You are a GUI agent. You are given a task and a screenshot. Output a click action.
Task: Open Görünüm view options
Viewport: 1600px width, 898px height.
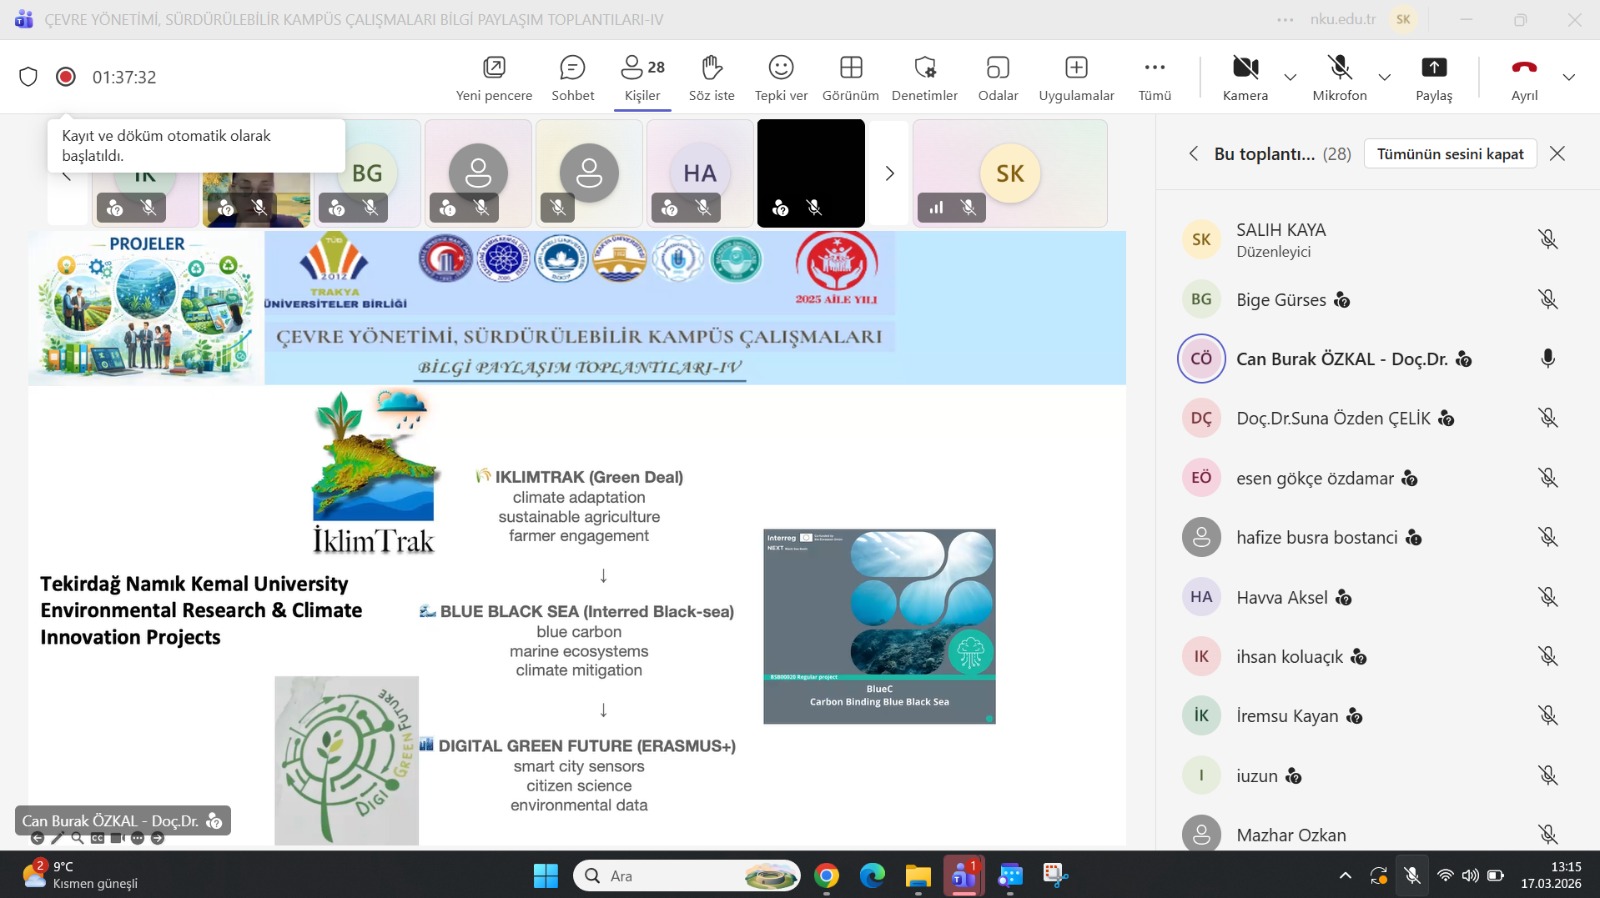(x=850, y=78)
